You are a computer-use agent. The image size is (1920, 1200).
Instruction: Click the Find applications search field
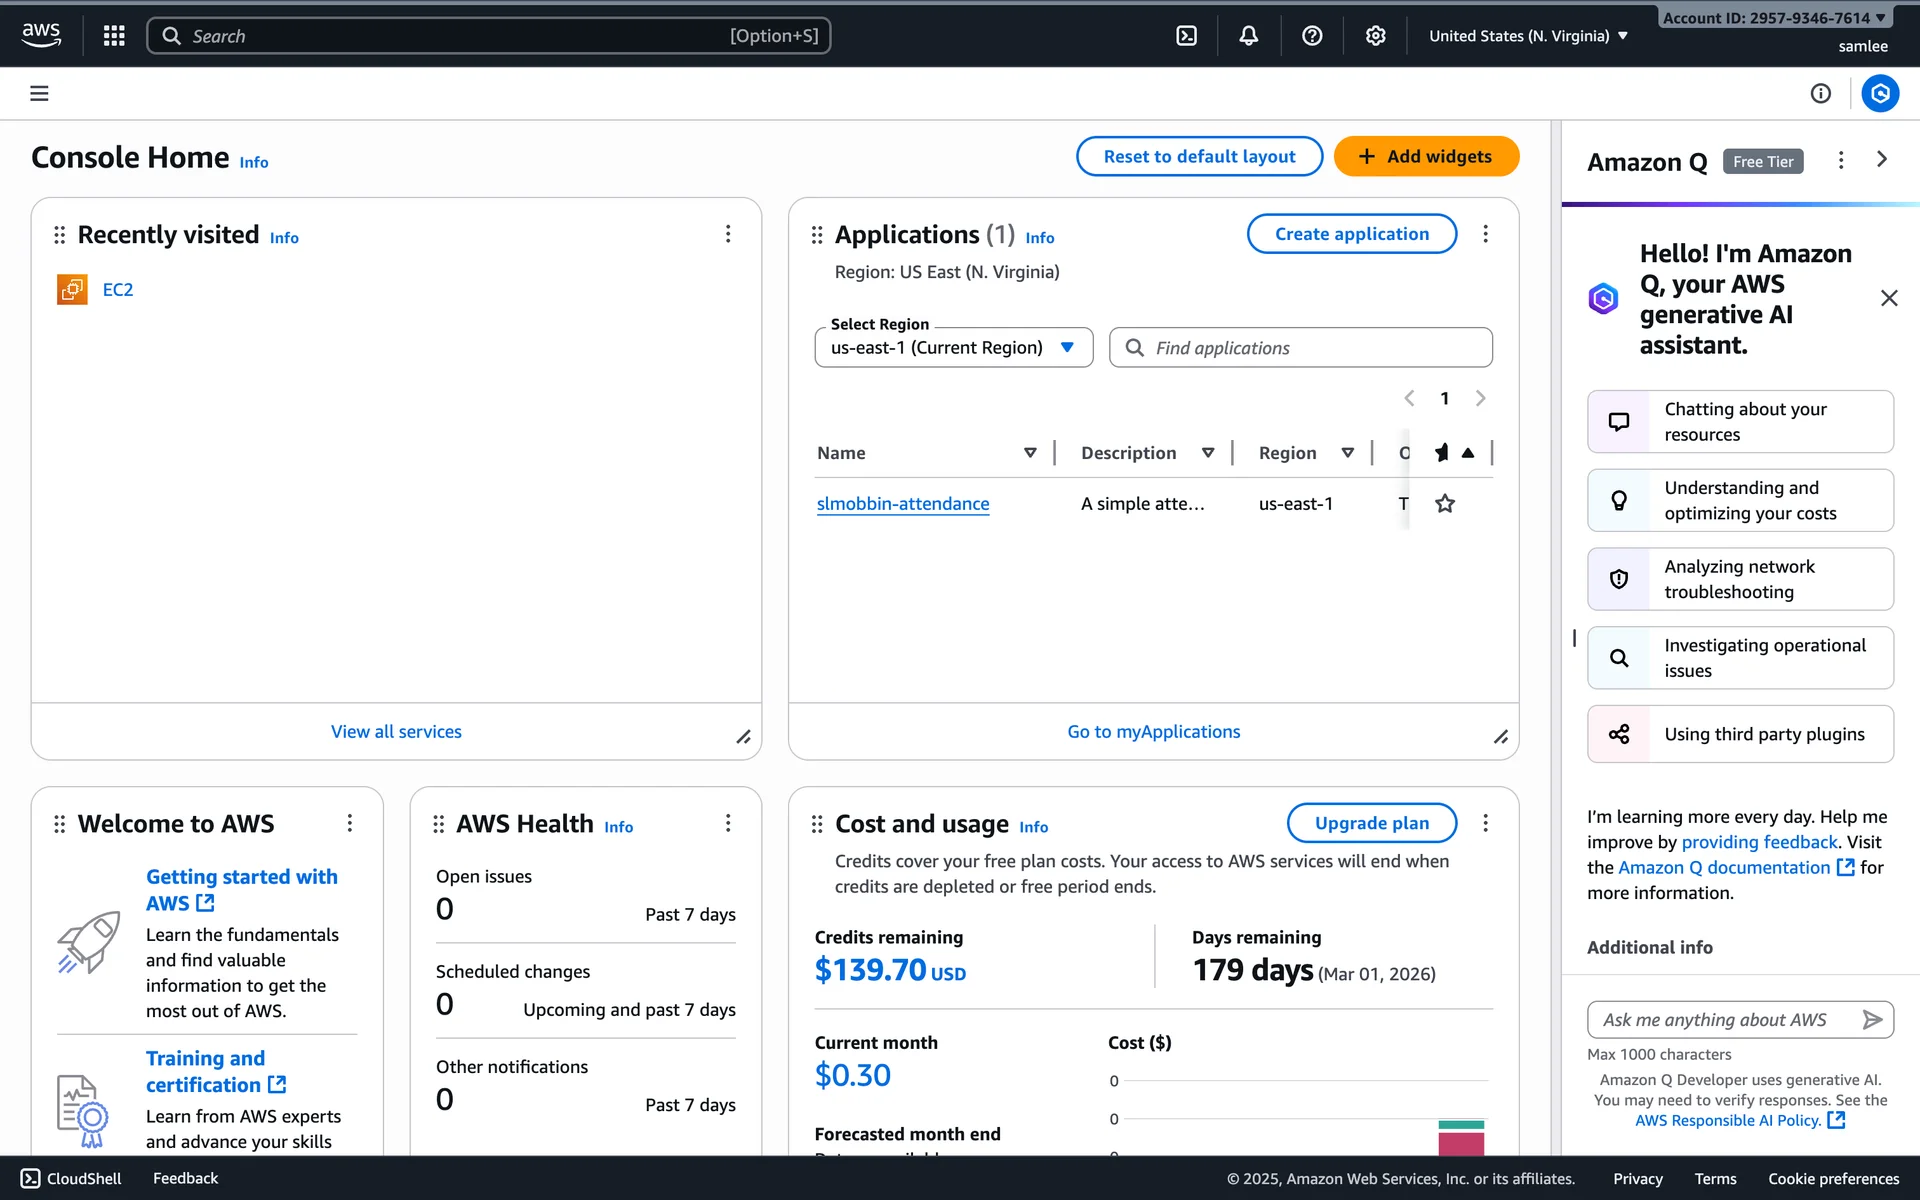coord(1300,347)
